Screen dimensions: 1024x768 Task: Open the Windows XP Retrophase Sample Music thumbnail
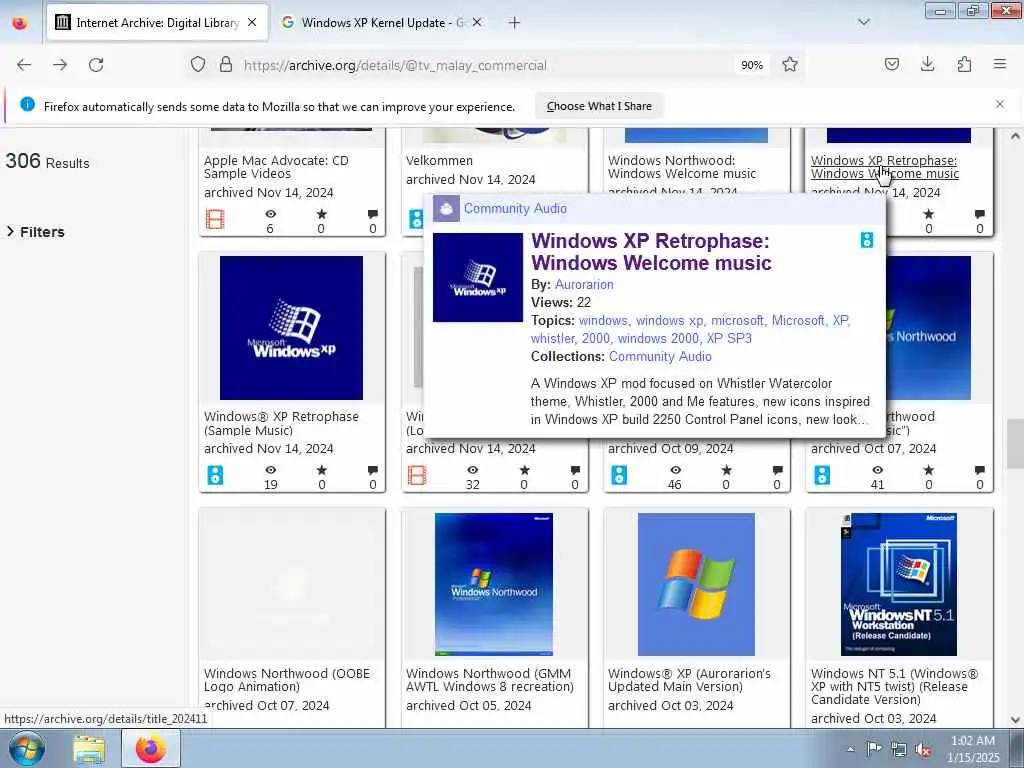(x=291, y=327)
